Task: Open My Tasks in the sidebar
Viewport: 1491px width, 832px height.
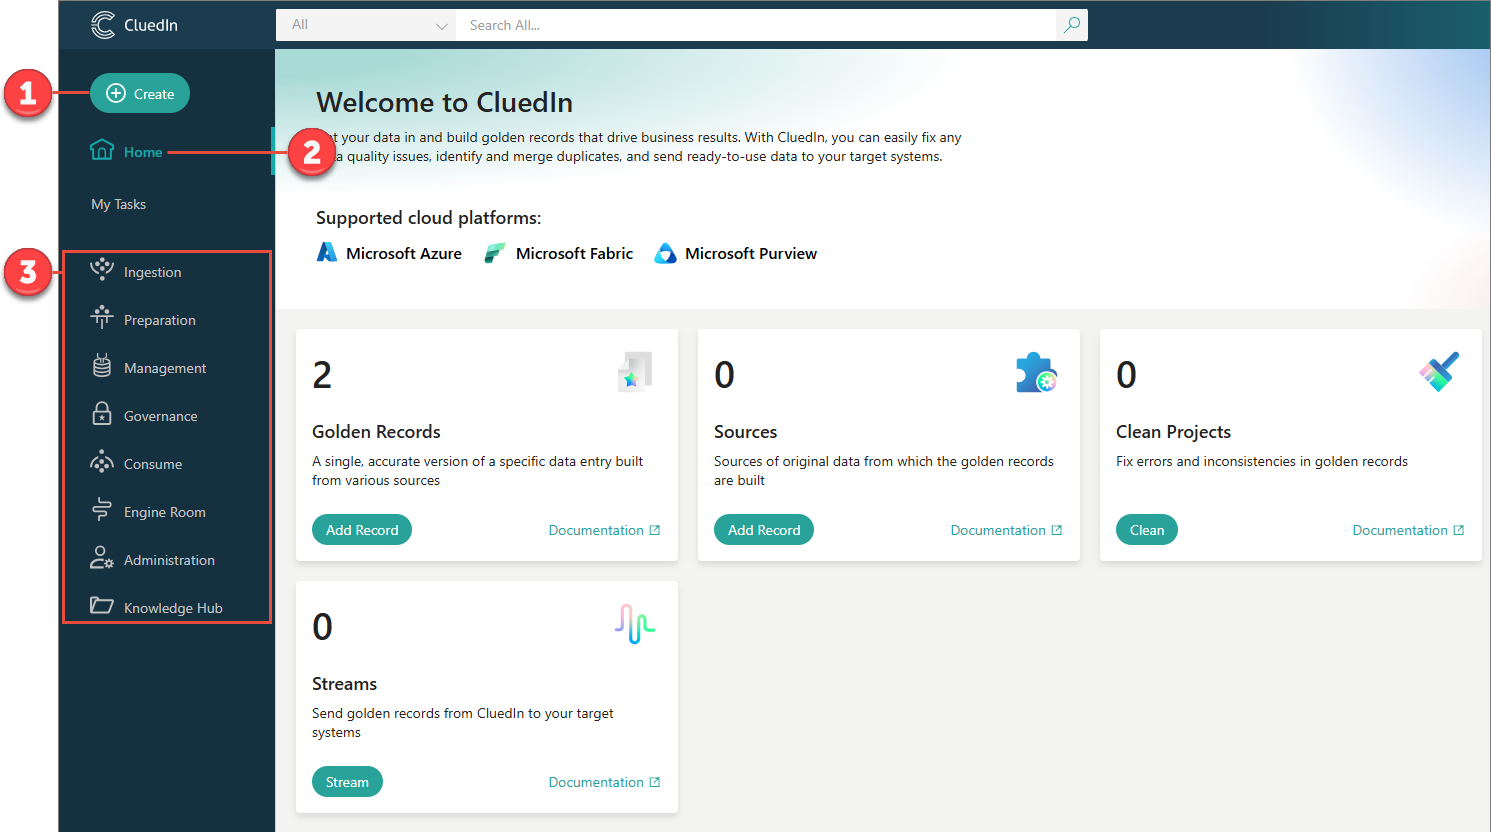Action: (x=118, y=204)
